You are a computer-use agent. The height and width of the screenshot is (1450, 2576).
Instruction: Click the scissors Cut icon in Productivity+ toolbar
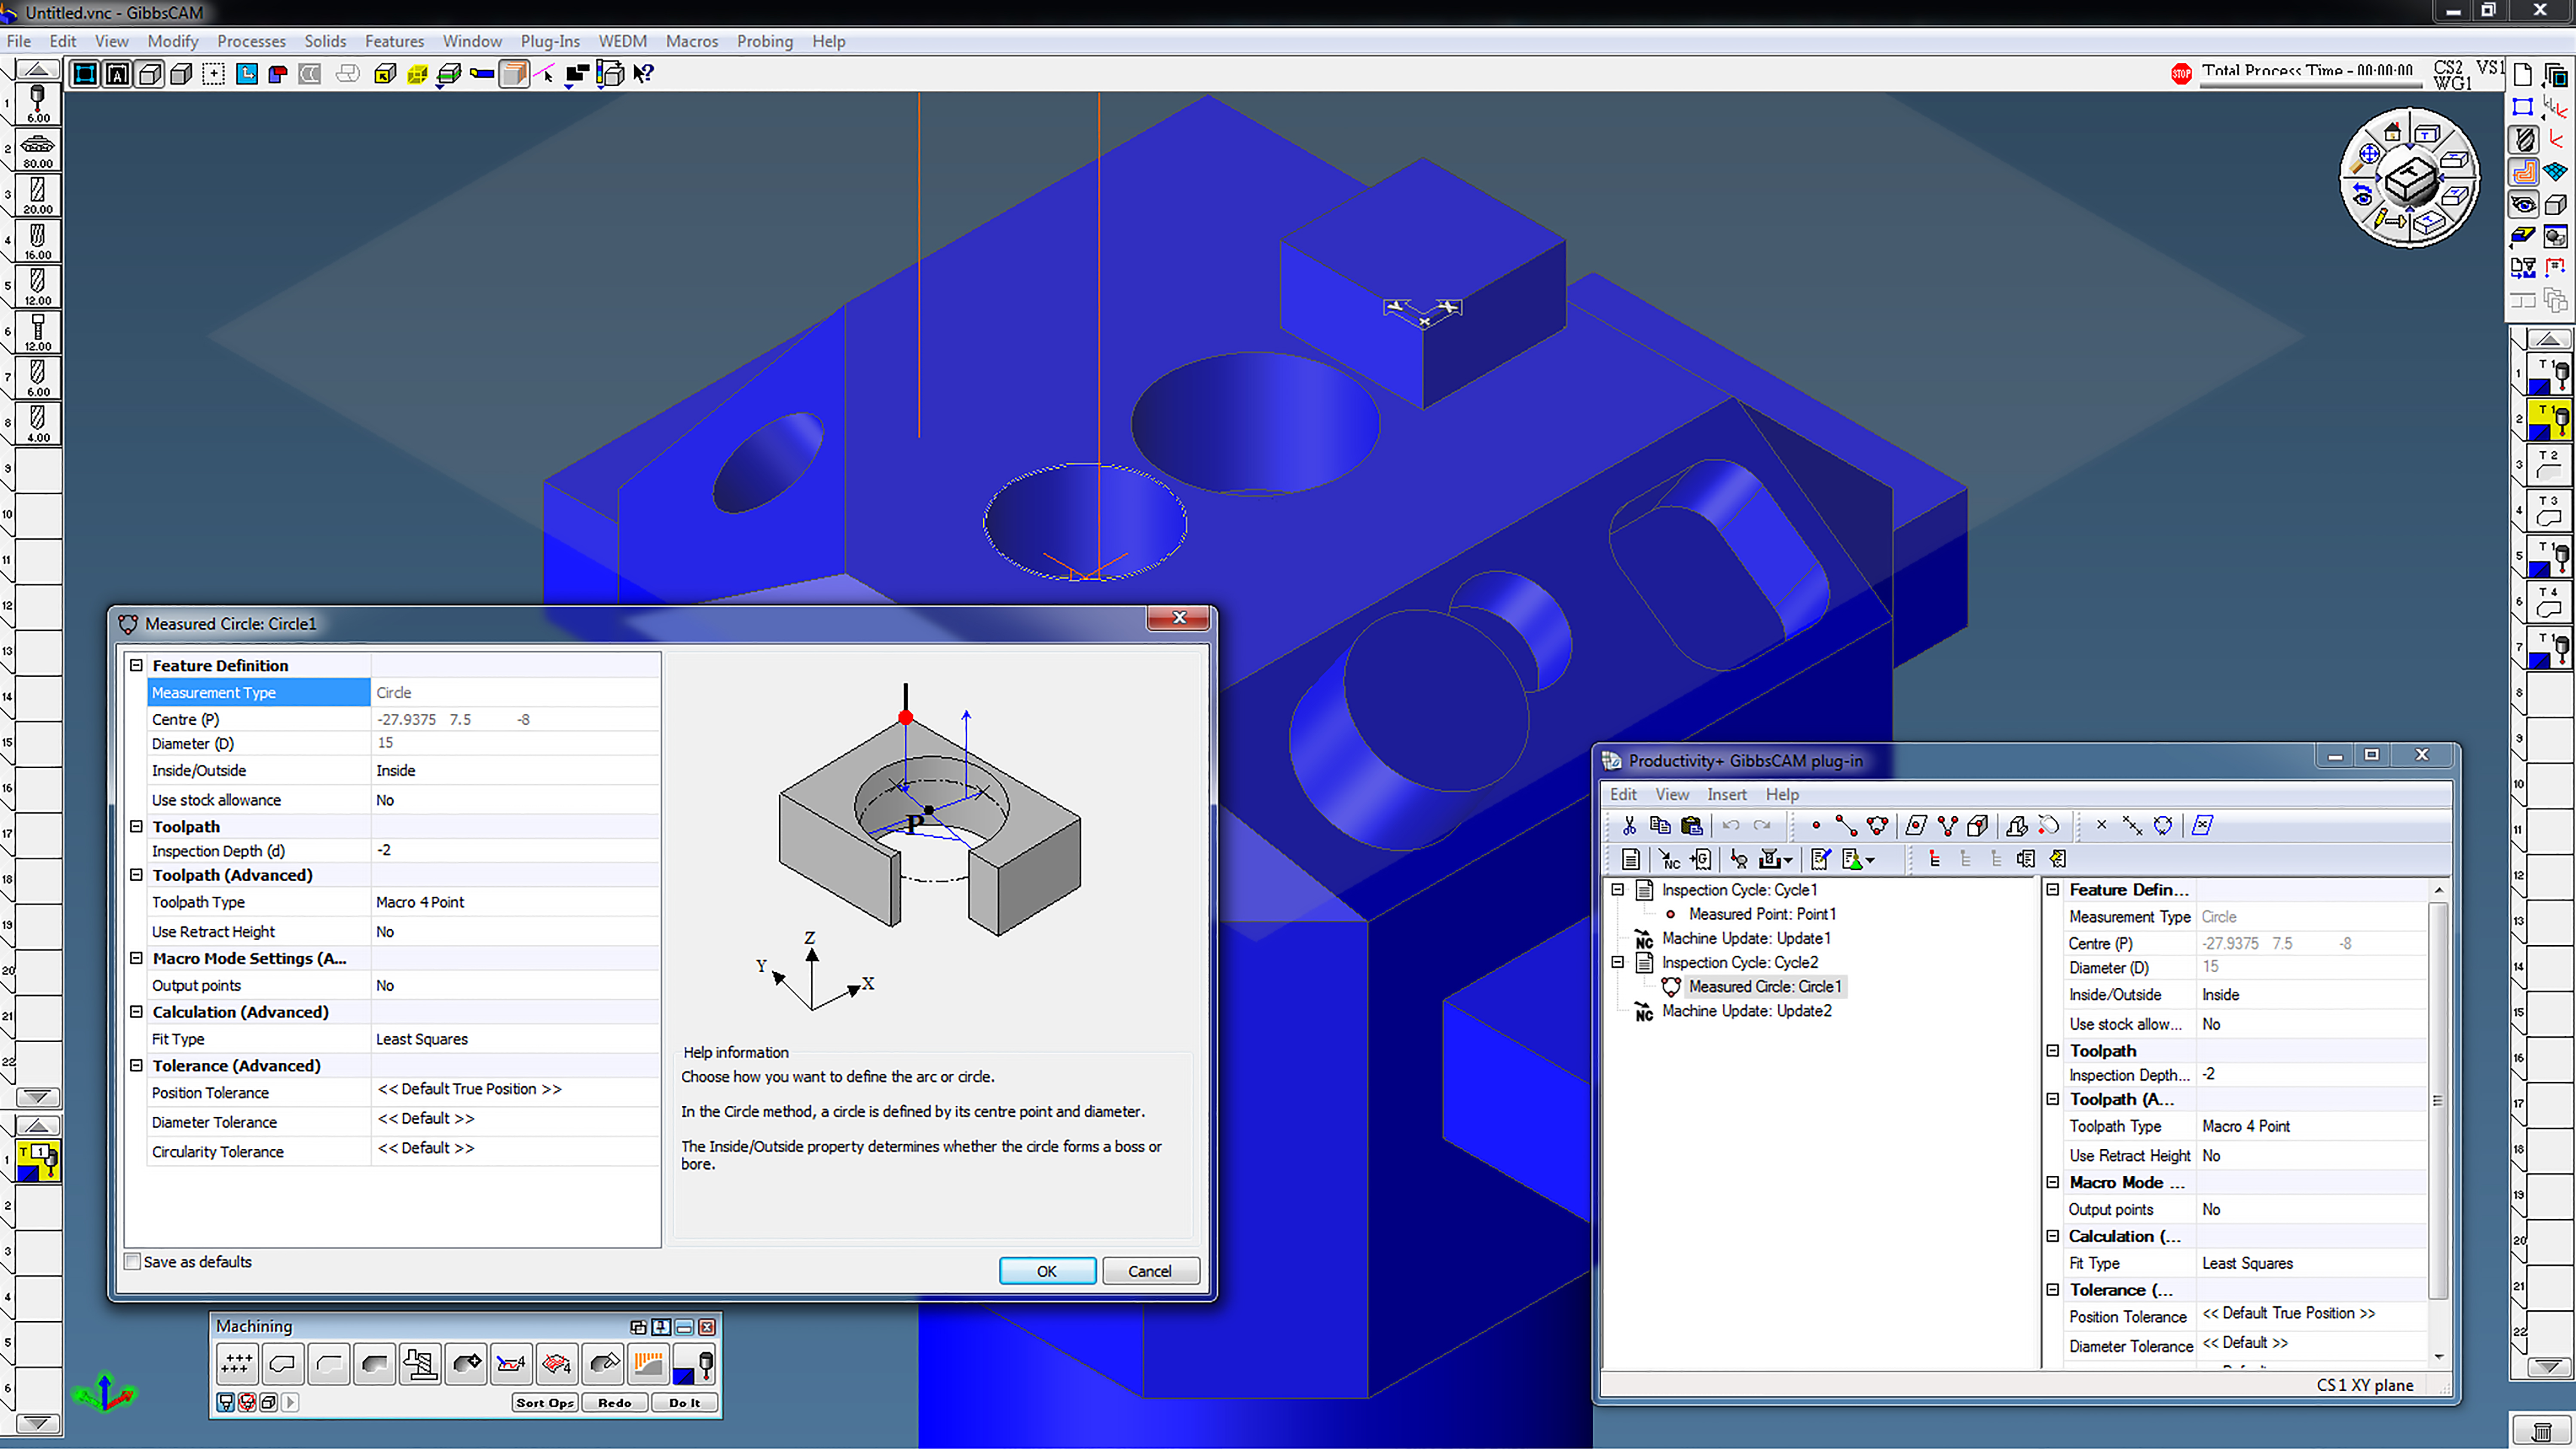pyautogui.click(x=1629, y=826)
